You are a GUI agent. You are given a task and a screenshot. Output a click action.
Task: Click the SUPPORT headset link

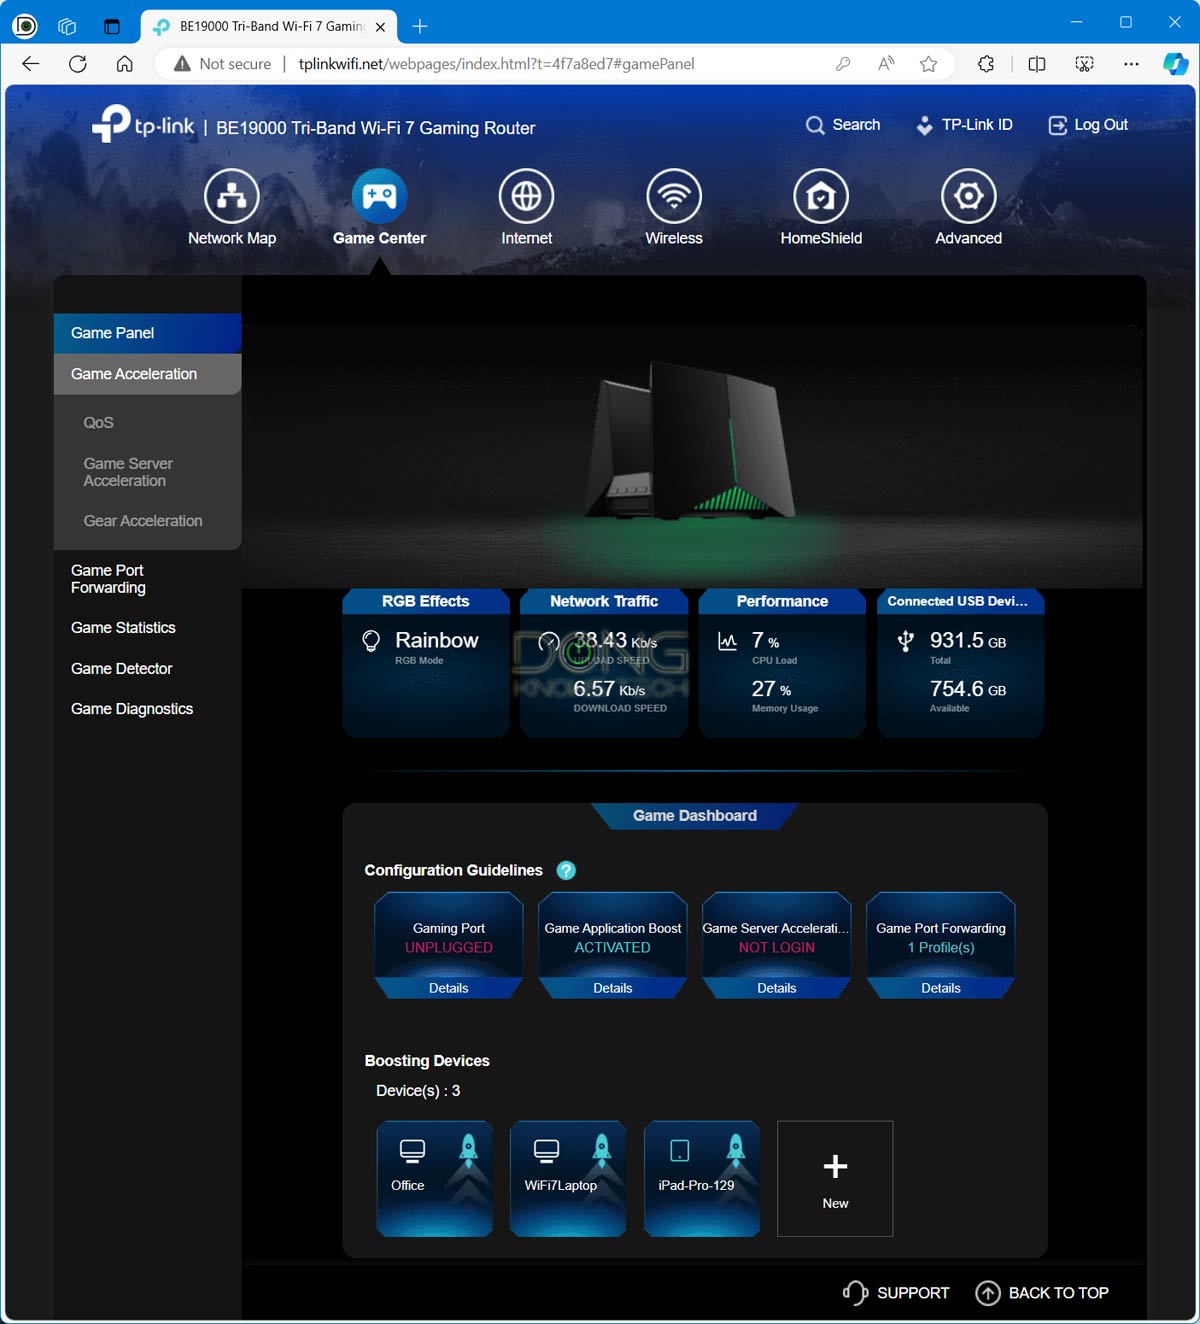pos(896,1293)
